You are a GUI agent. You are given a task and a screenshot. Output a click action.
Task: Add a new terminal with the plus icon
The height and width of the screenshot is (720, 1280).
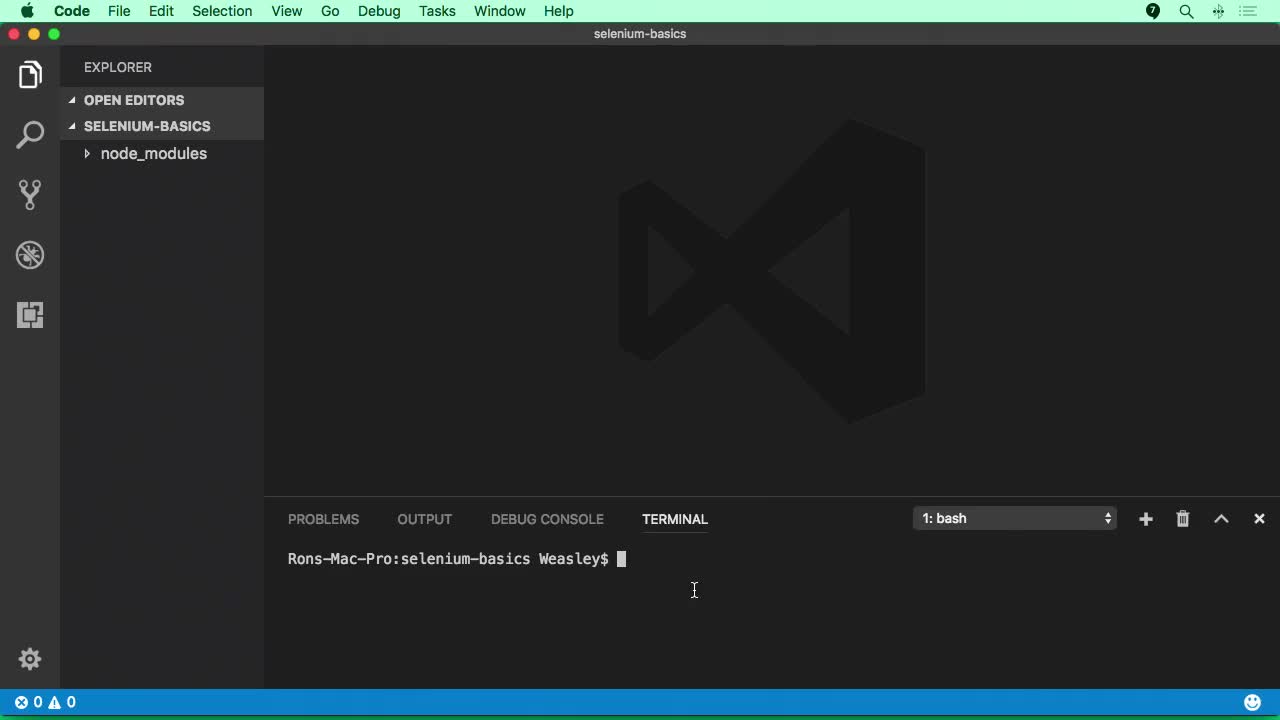click(1145, 518)
